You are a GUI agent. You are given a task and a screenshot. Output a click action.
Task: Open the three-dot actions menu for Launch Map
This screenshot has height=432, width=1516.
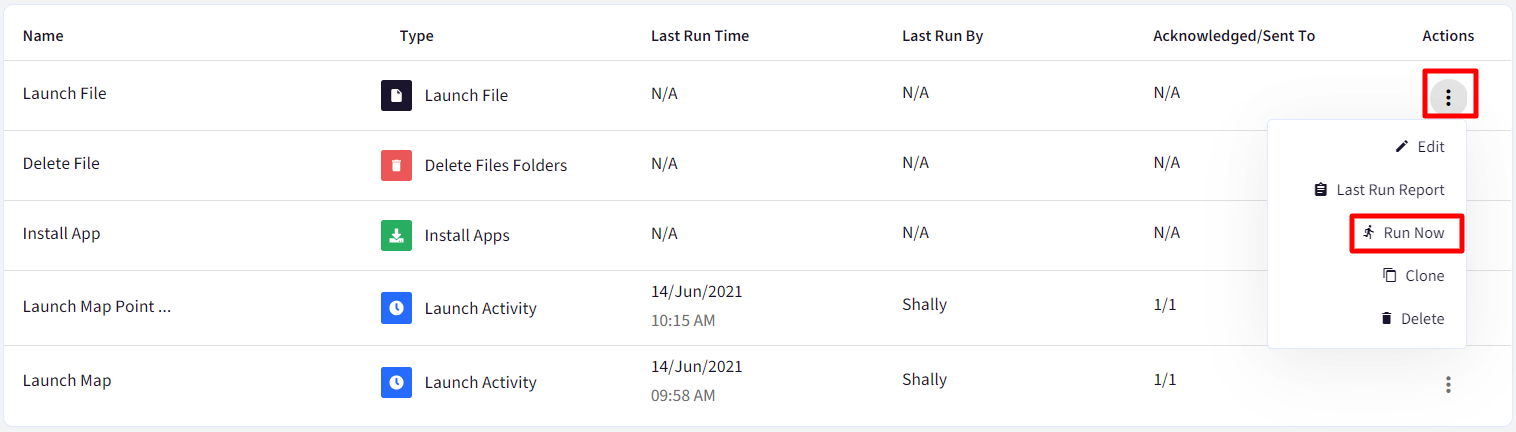point(1448,384)
